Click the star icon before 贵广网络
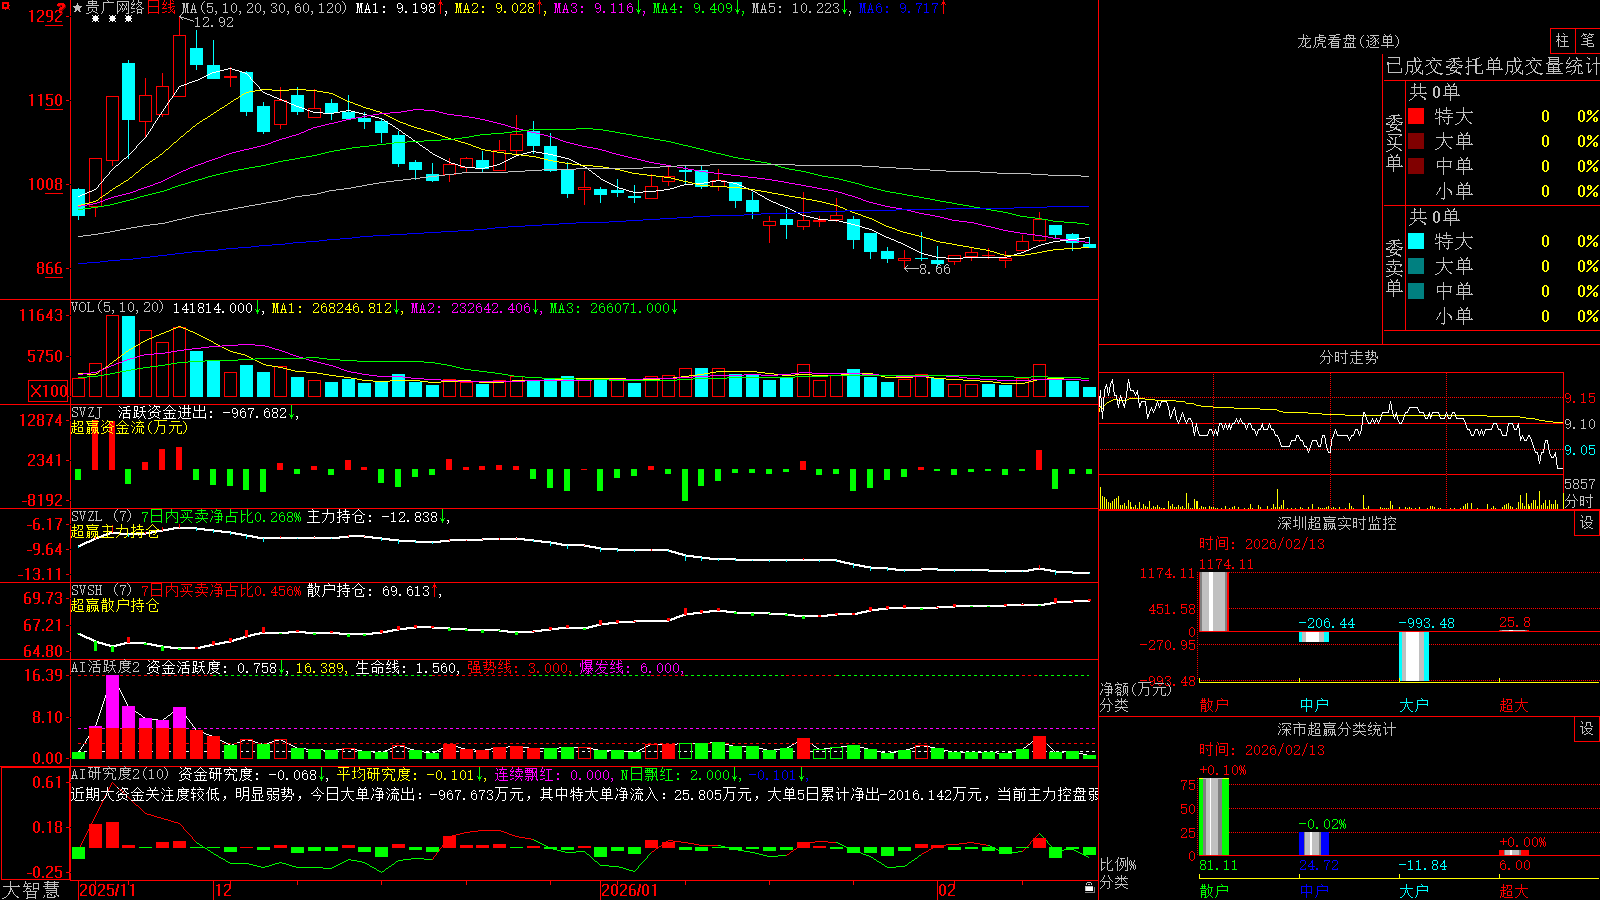 [x=77, y=8]
